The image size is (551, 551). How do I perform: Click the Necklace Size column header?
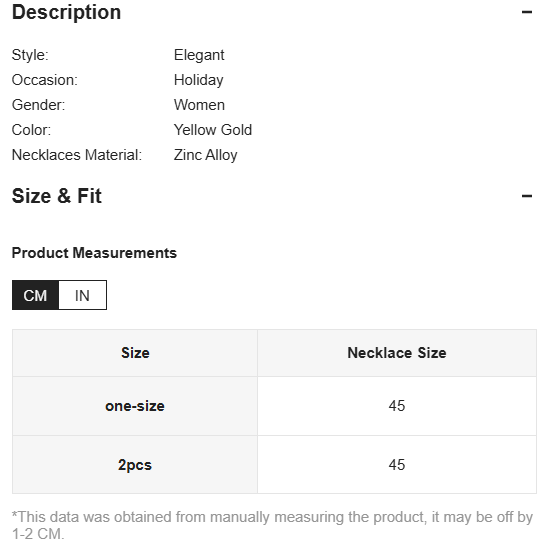click(397, 353)
